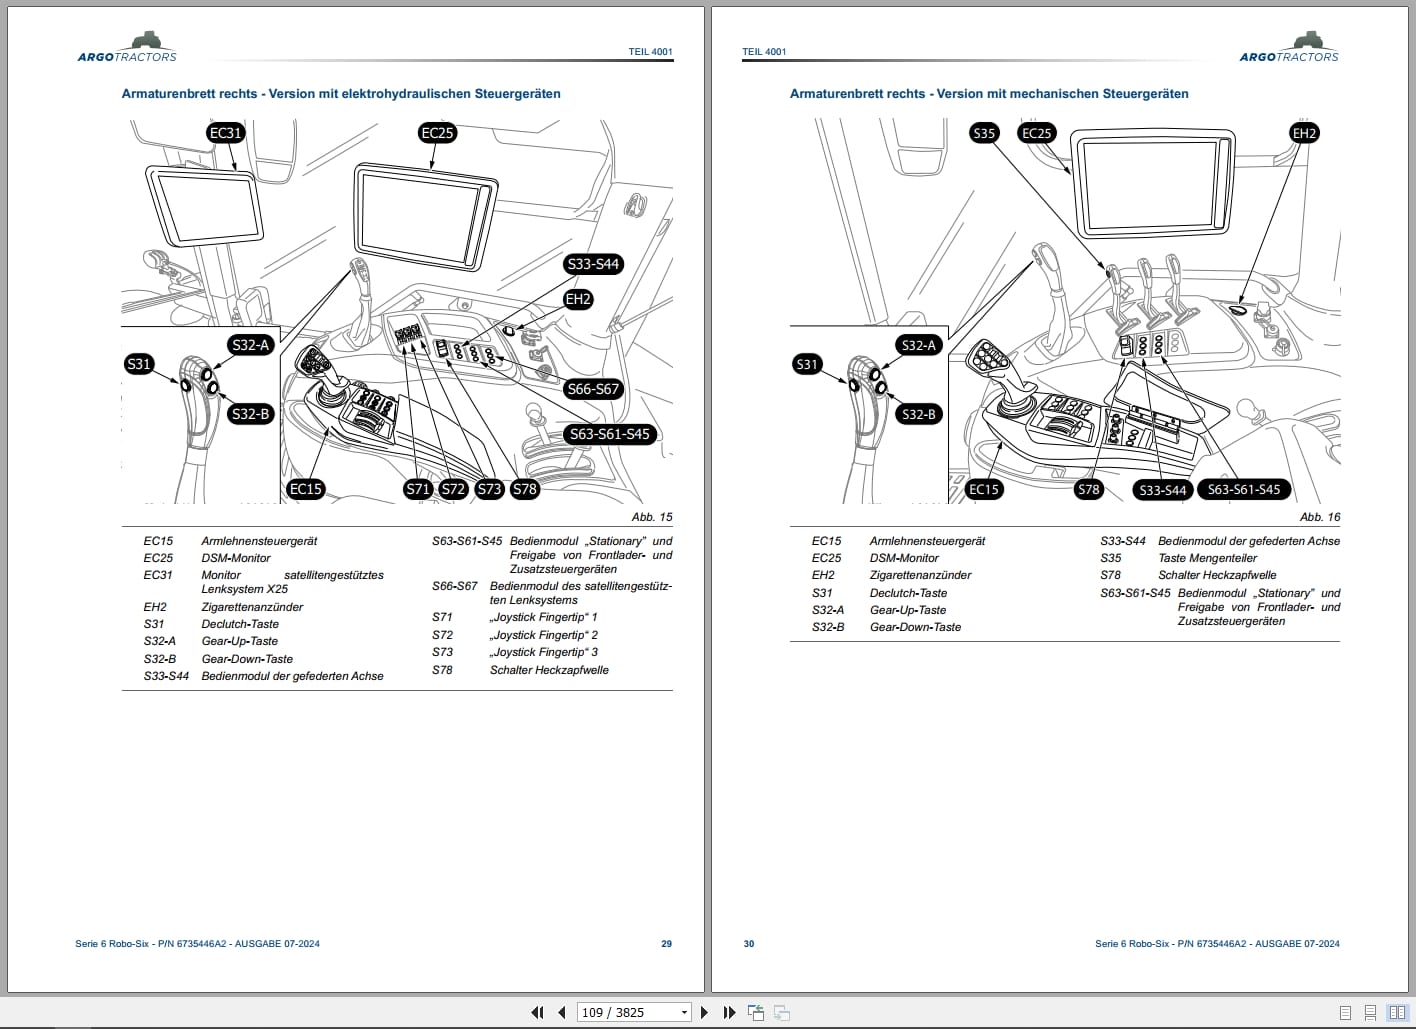Click the legend text 'Armlehnensteuergerät' on left page
Viewport: 1416px width, 1029px height.
[x=259, y=541]
